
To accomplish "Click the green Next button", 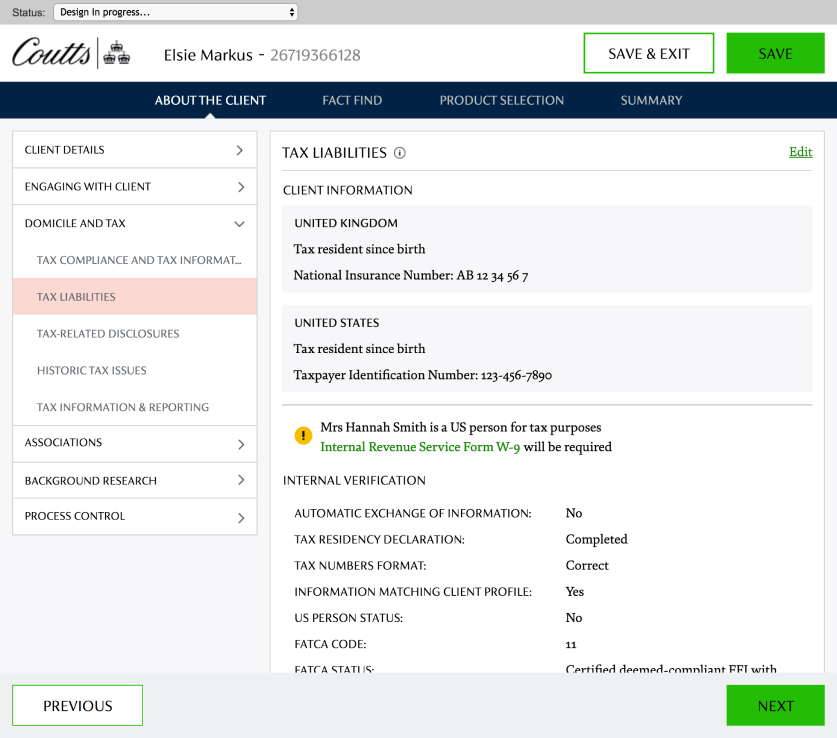I will click(775, 706).
